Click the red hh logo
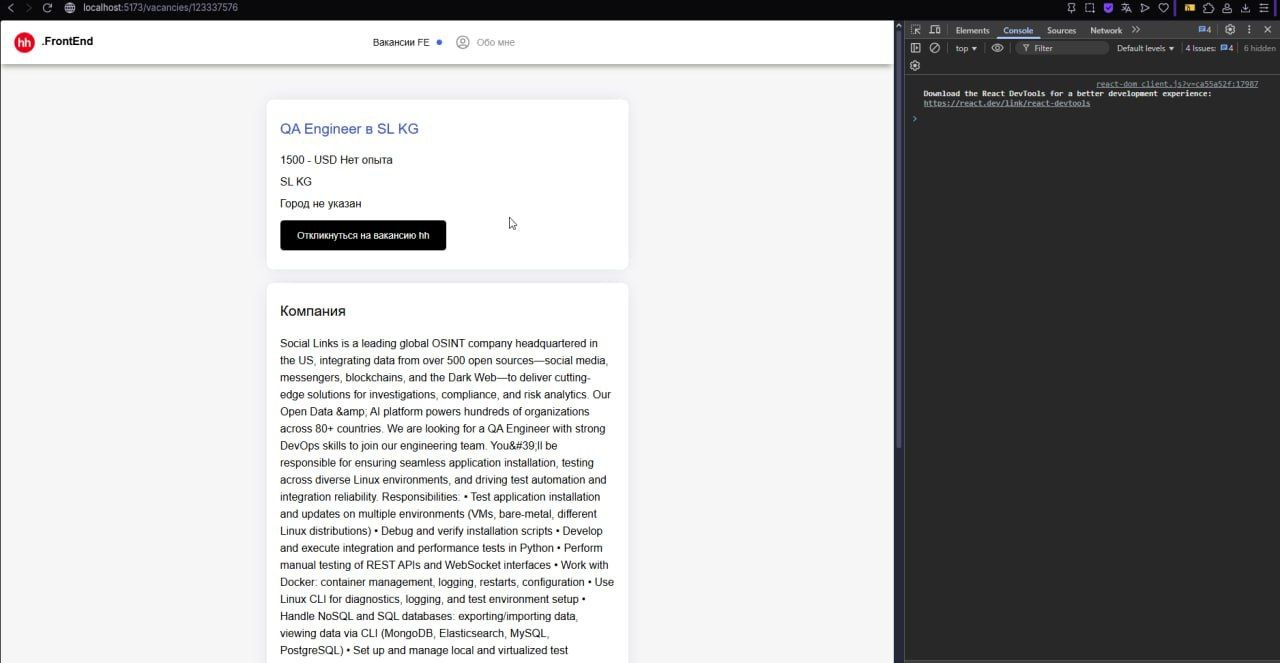Image resolution: width=1280 pixels, height=663 pixels. 24,42
